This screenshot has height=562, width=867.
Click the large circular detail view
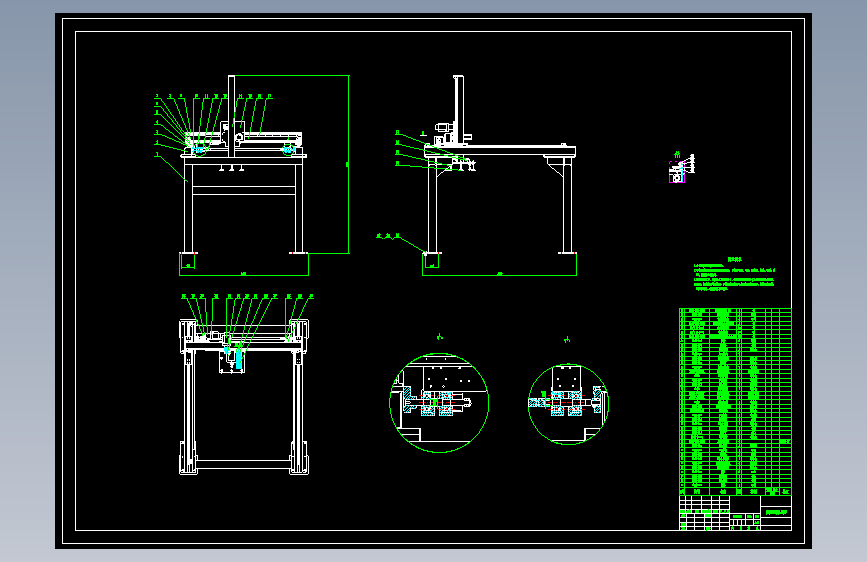click(x=439, y=403)
